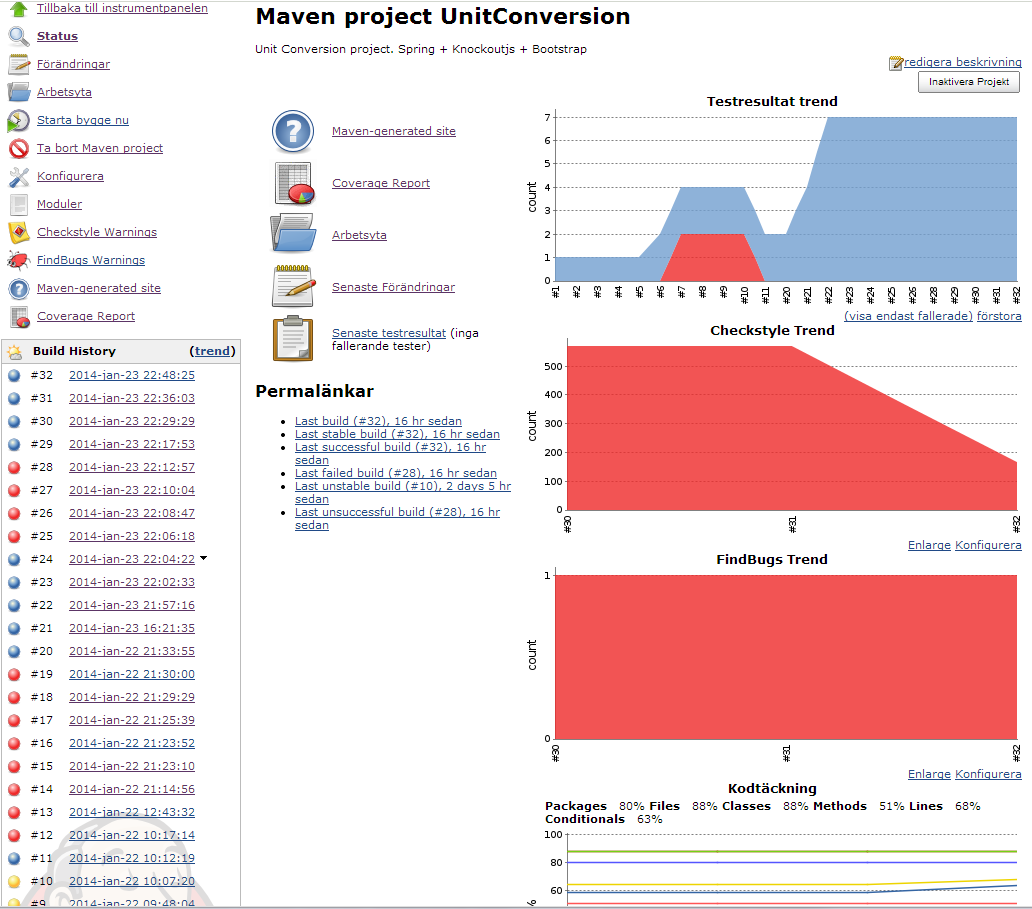This screenshot has width=1032, height=909.
Task: Open FindBugs Warnings link
Action: 91,260
